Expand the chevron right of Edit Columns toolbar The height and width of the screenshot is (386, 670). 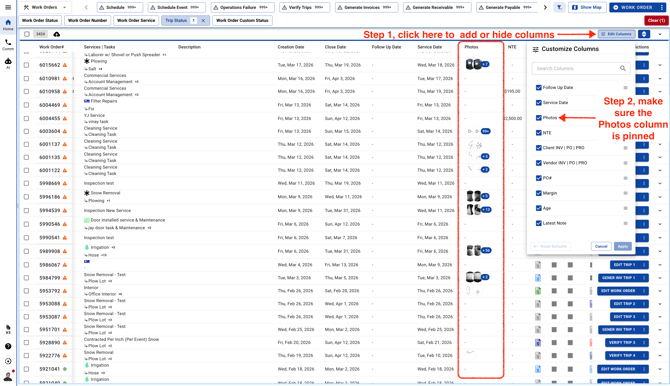pos(660,34)
